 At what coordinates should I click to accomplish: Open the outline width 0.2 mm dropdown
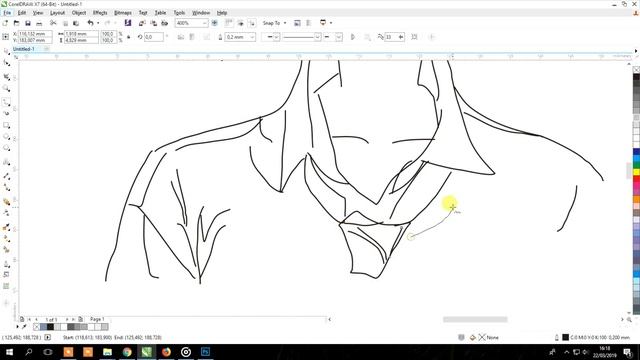click(x=252, y=37)
